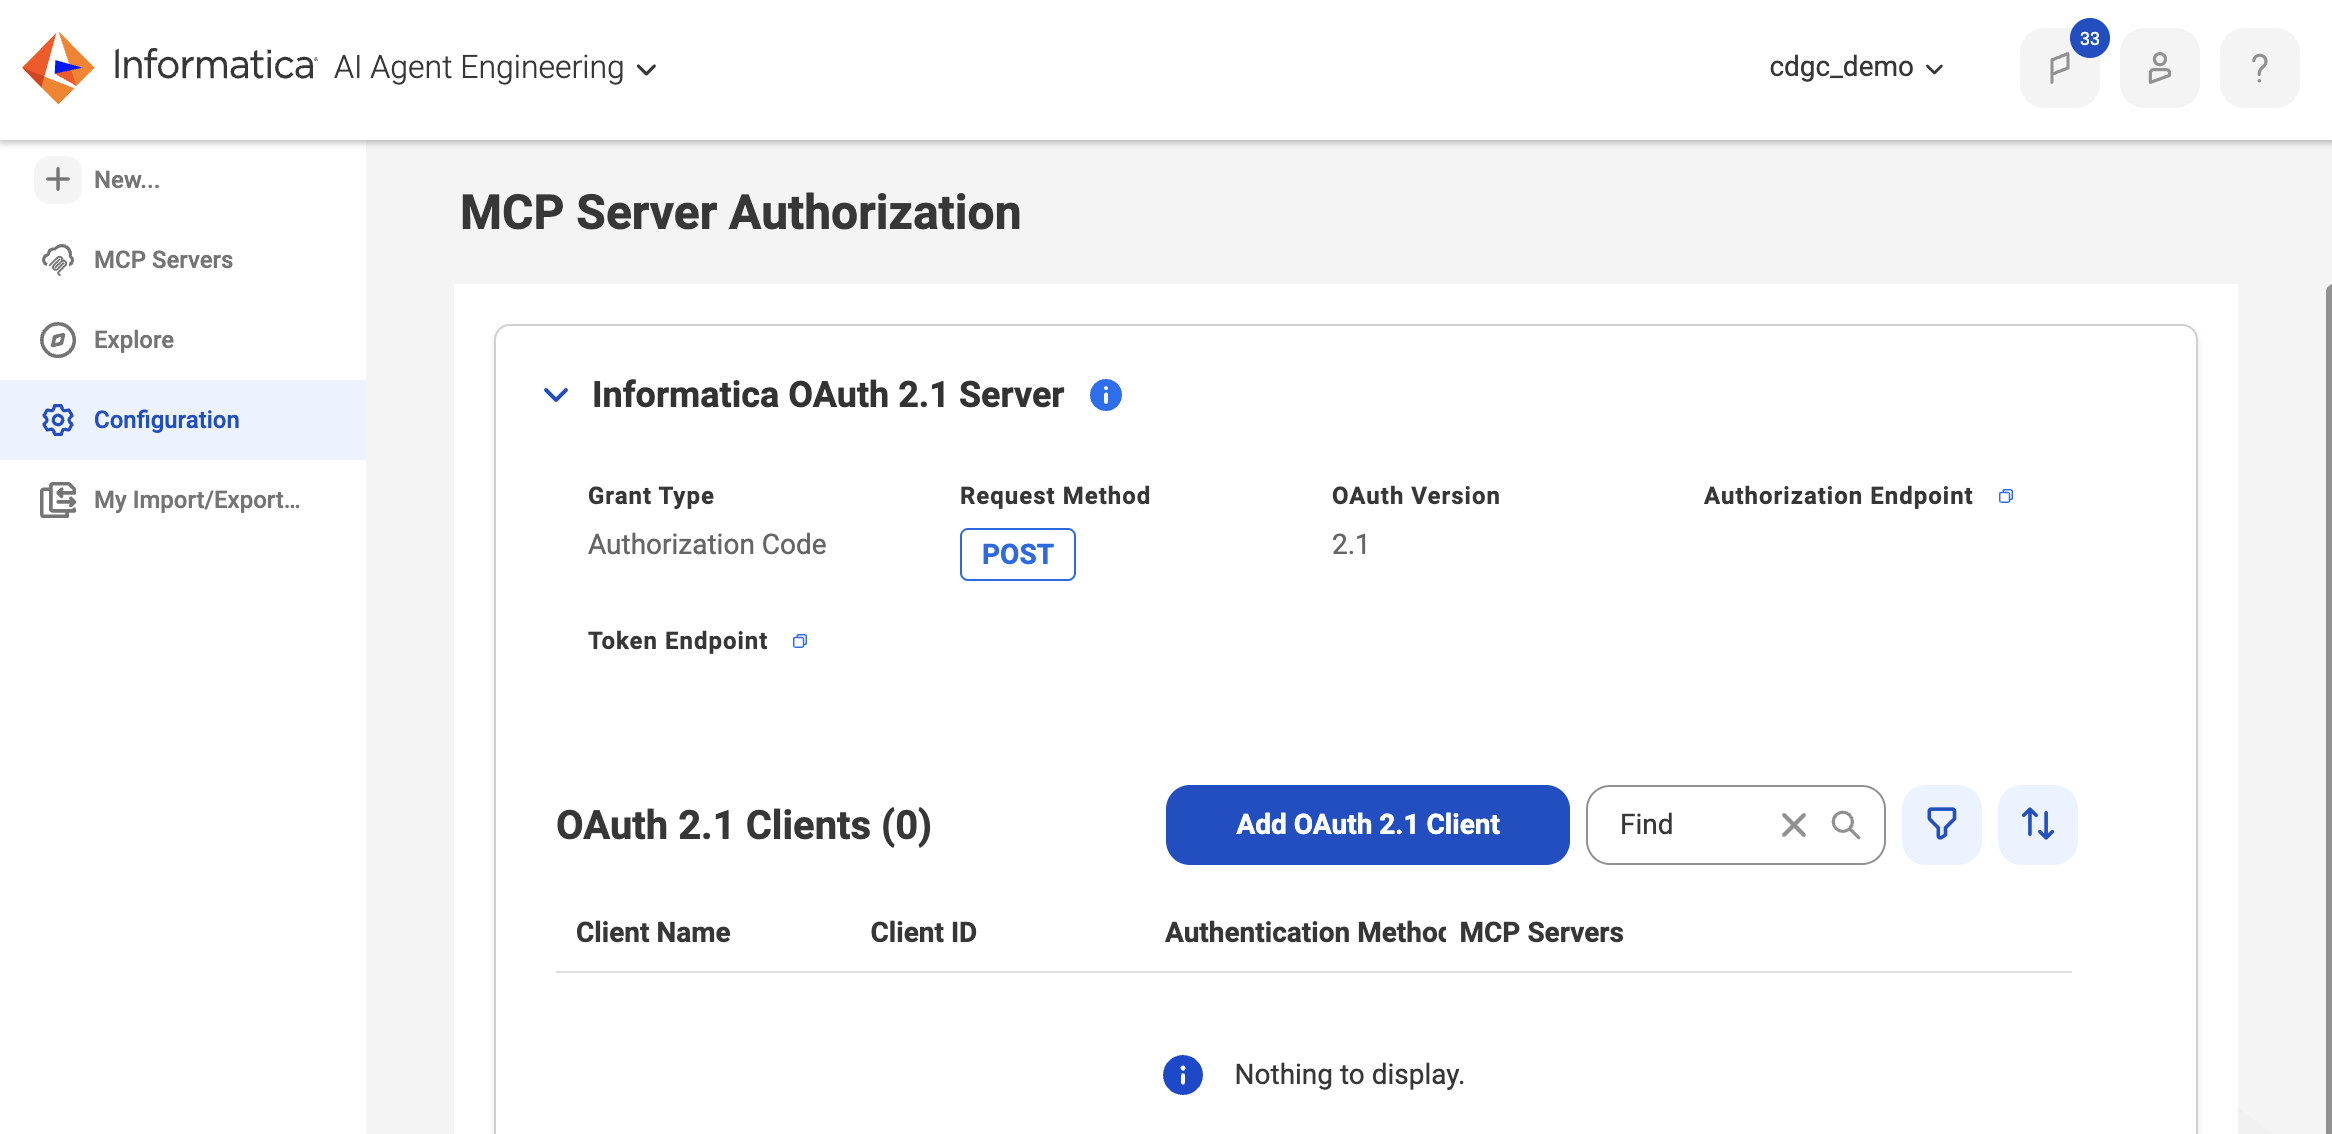Copy the Token Endpoint value
This screenshot has width=2332, height=1134.
(799, 641)
